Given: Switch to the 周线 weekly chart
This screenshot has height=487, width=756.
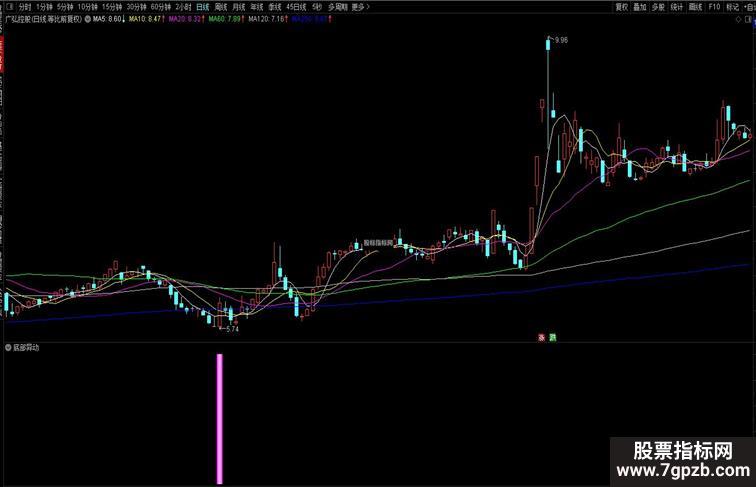Looking at the screenshot, I should coord(221,7).
